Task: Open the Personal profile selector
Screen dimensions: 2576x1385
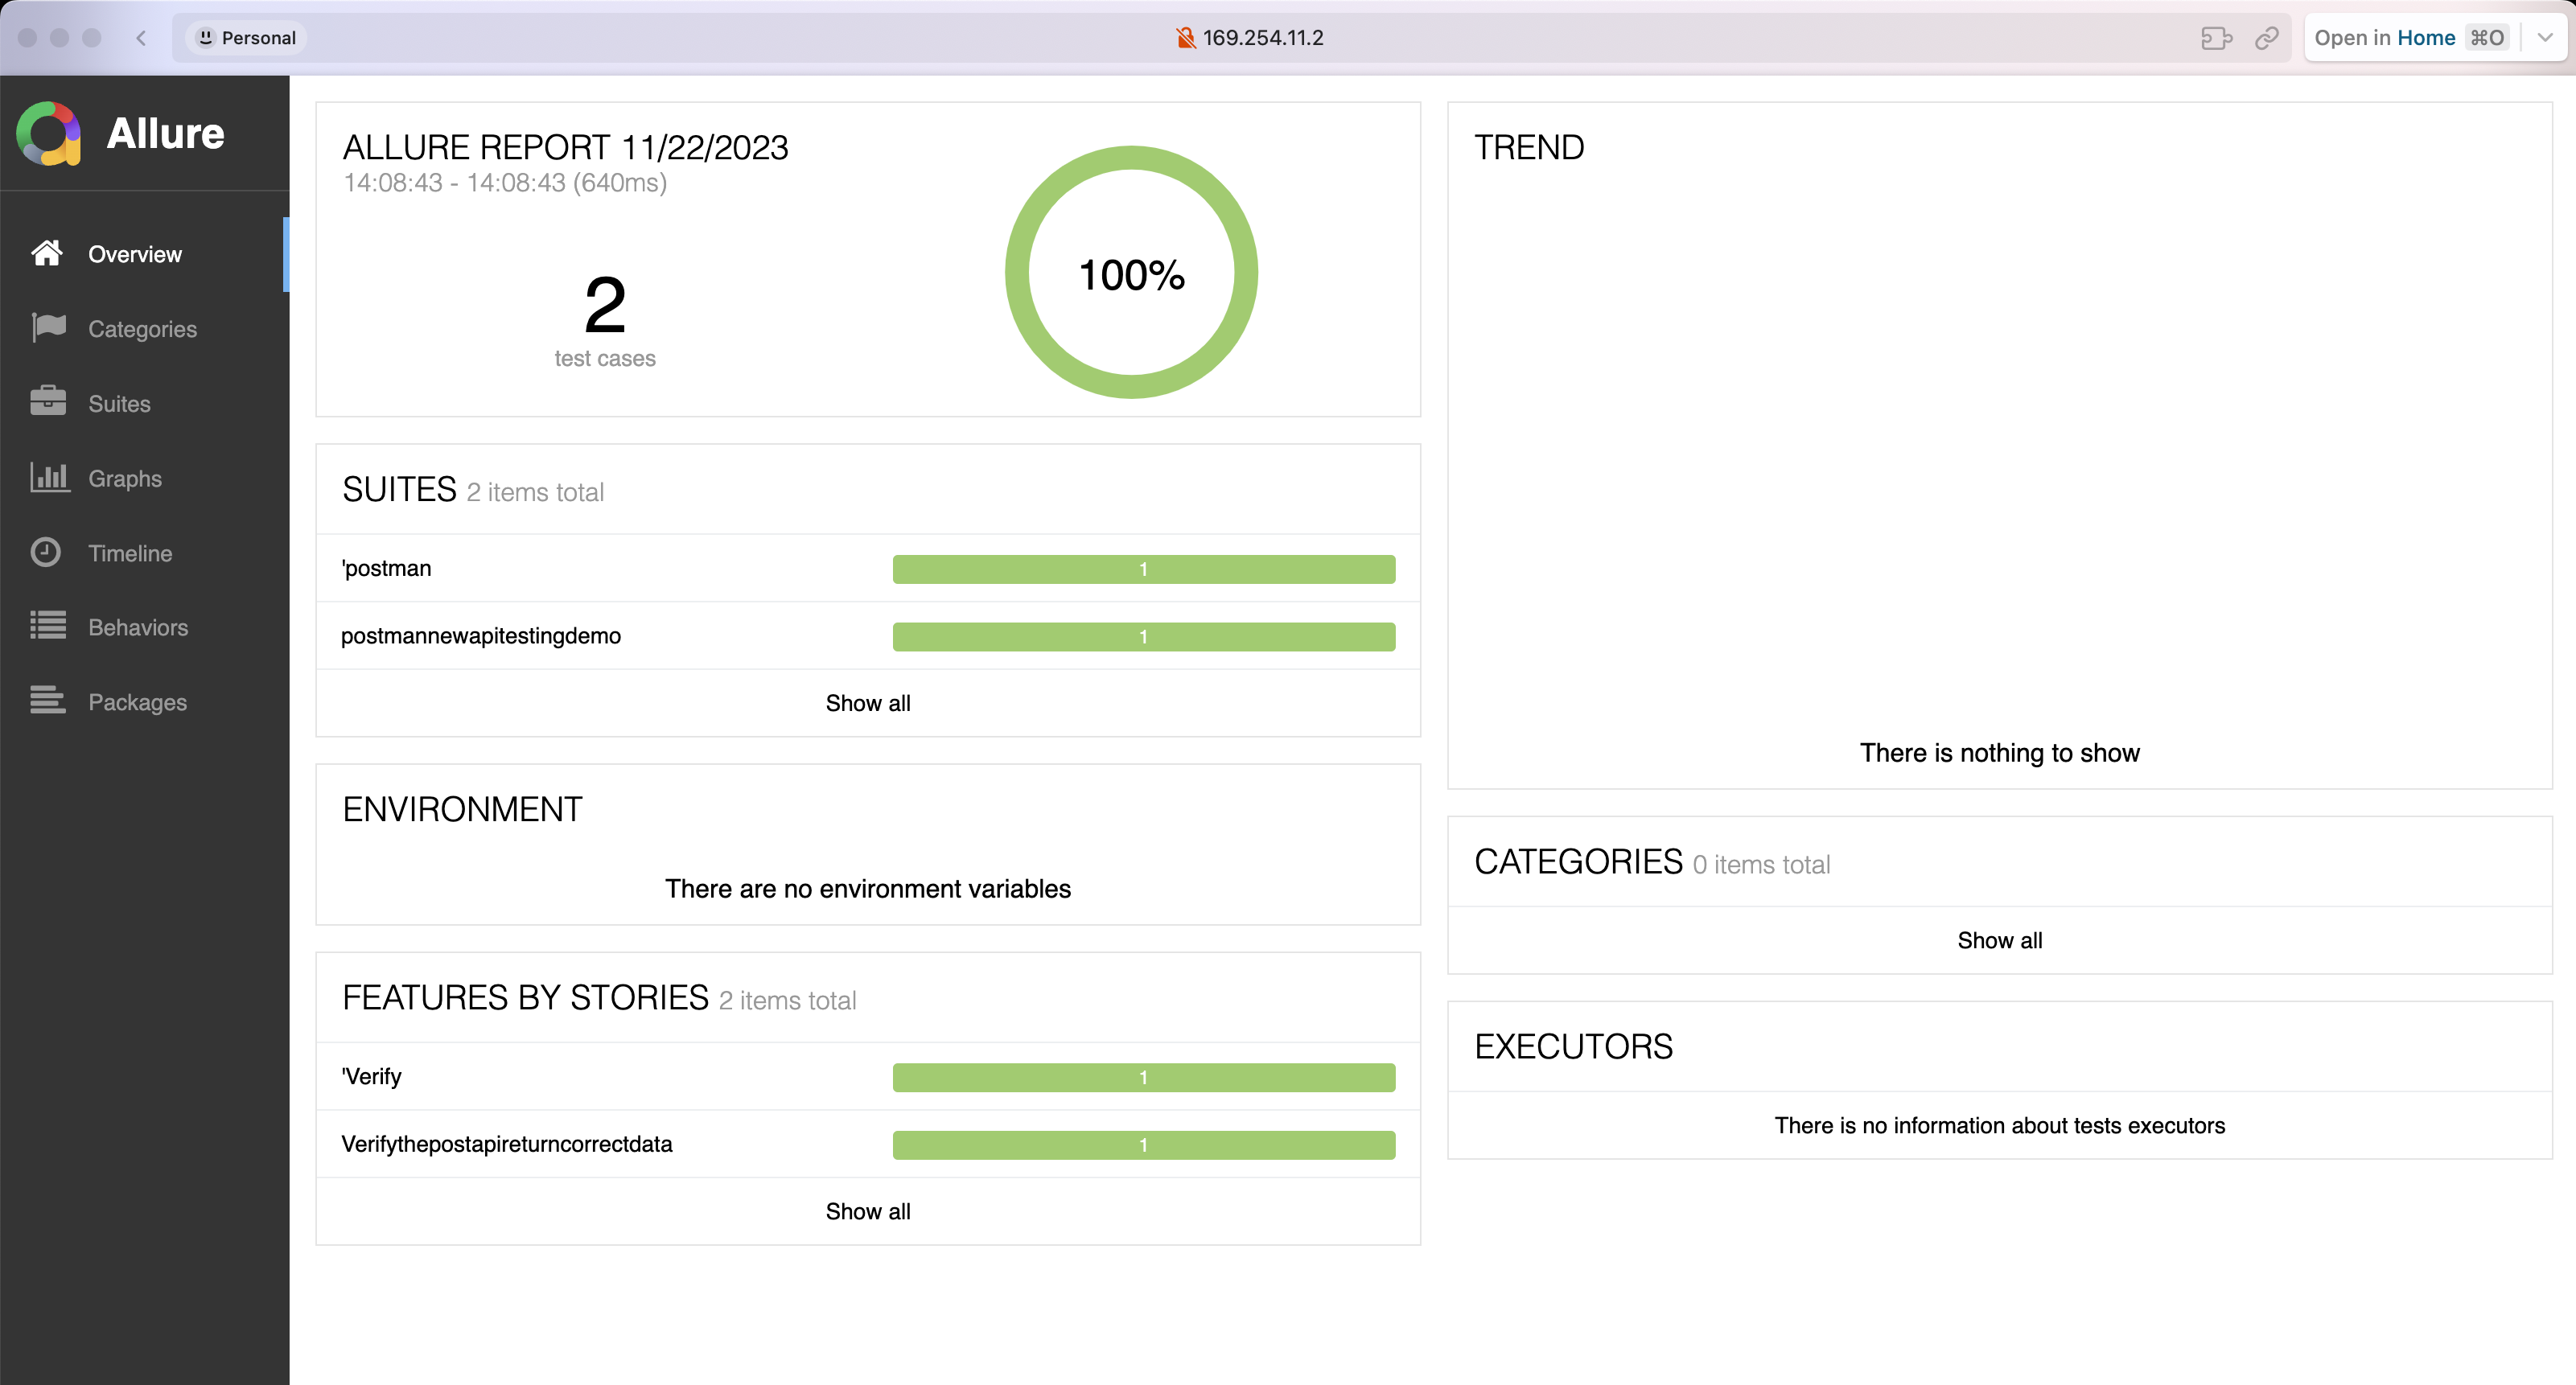Action: (x=246, y=38)
